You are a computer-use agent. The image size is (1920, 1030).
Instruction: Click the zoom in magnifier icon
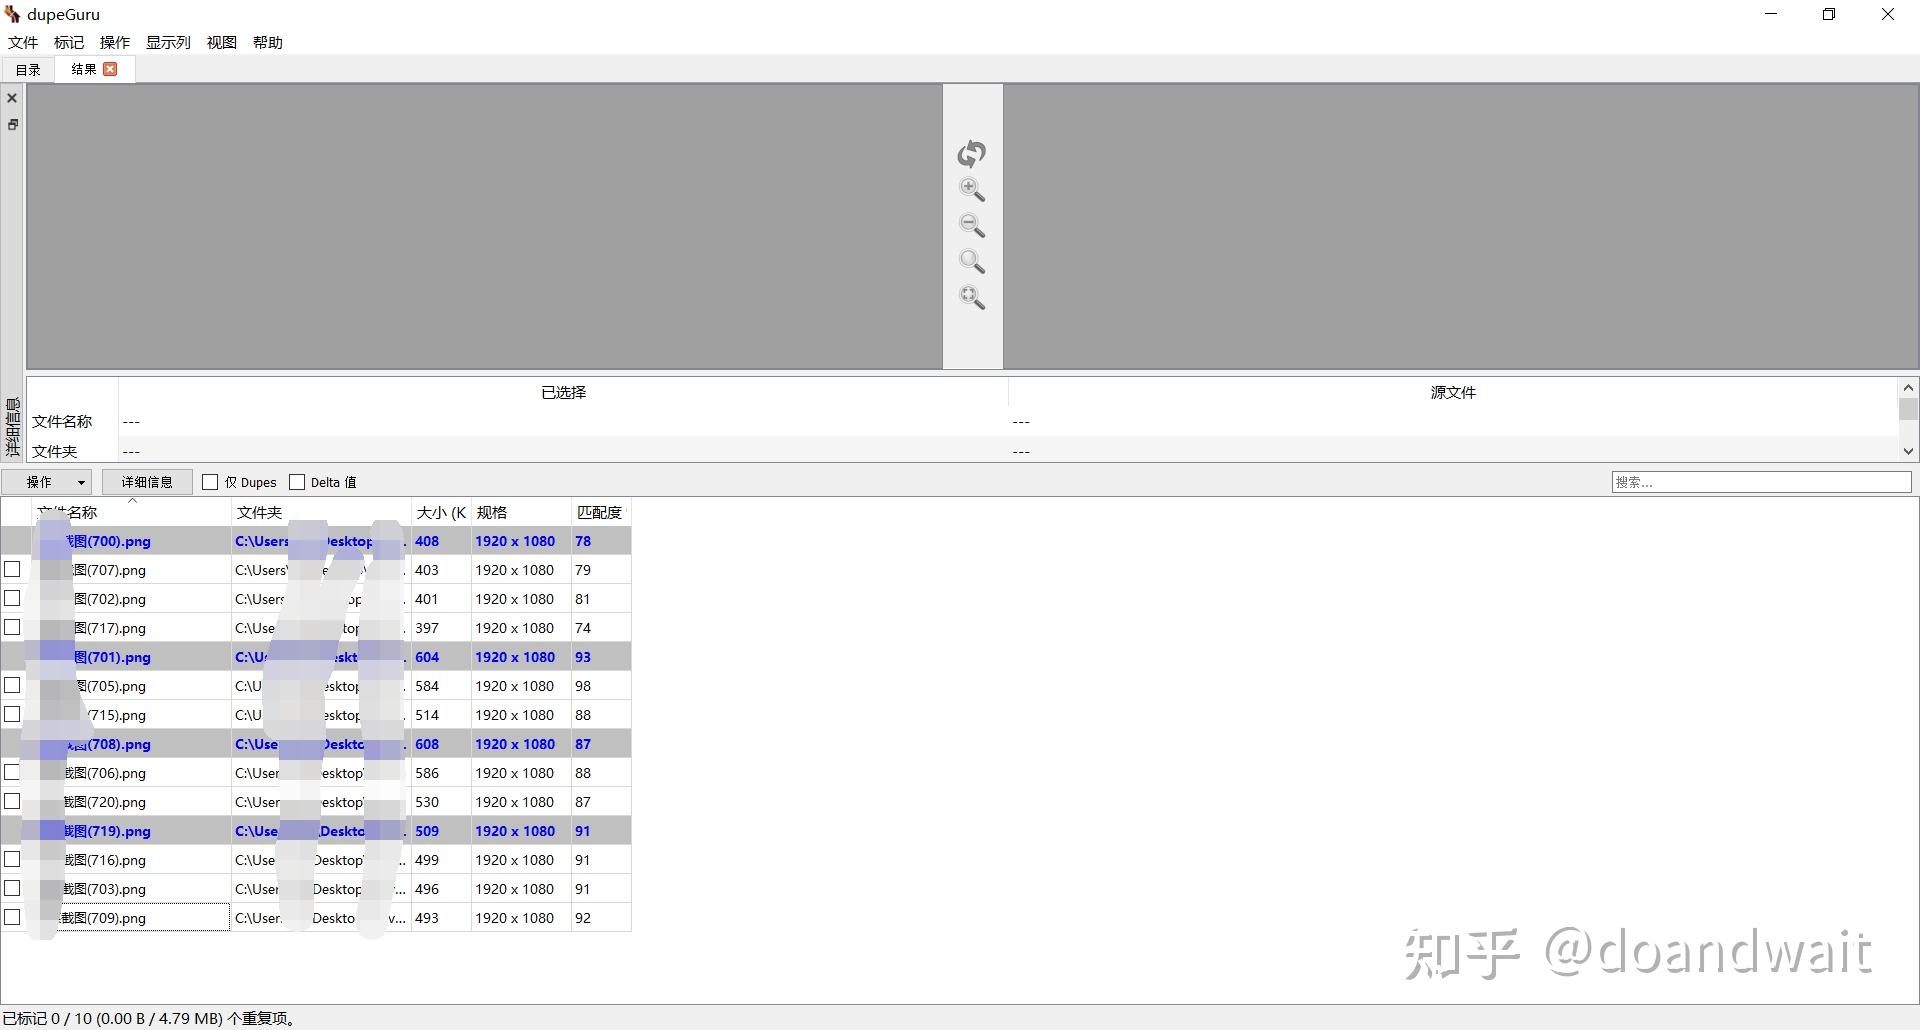[972, 189]
